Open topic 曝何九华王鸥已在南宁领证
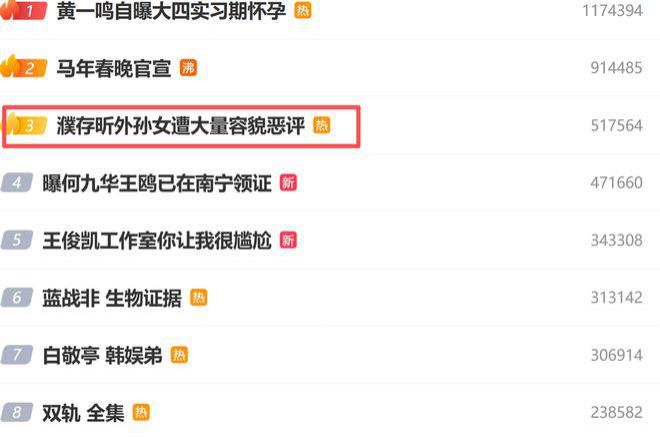Screen dimensions: 660x439 (x=157, y=183)
